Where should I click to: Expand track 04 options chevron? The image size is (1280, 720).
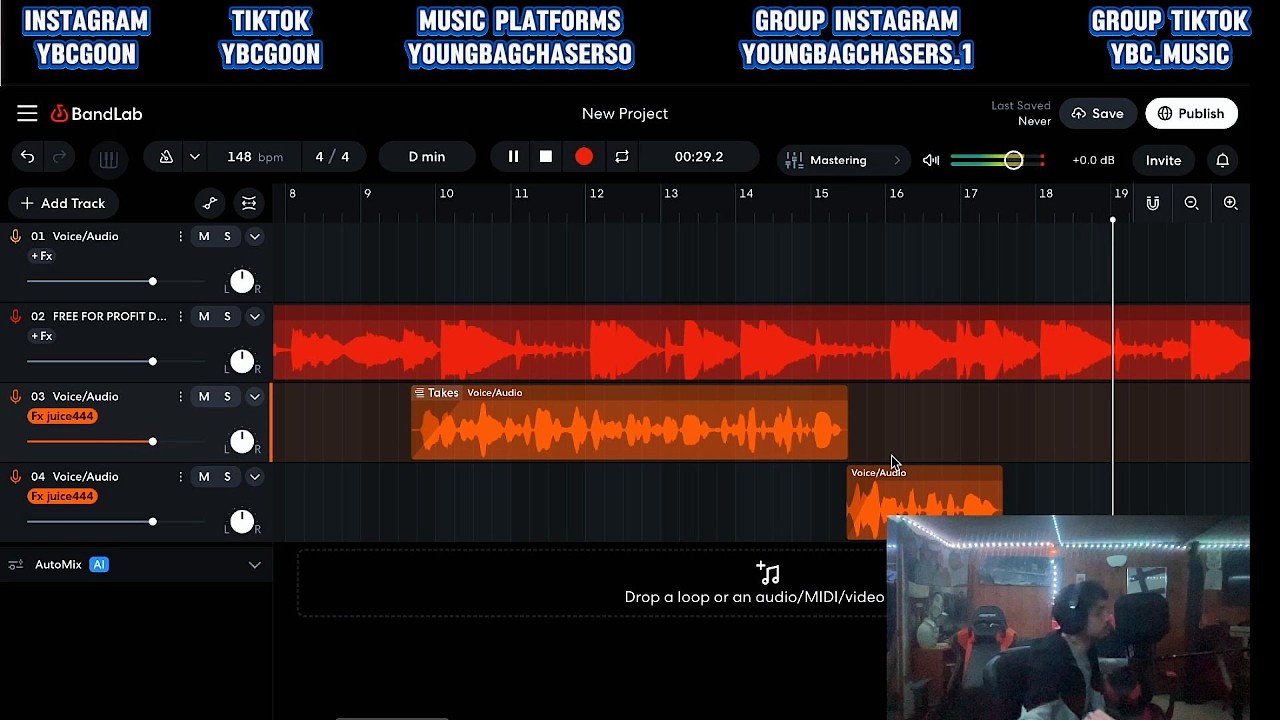255,477
